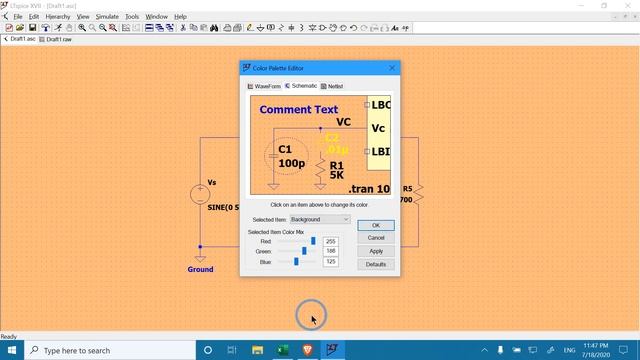Image resolution: width=640 pixels, height=360 pixels.
Task: Close the Color Palette Editor dialog
Action: [x=392, y=68]
